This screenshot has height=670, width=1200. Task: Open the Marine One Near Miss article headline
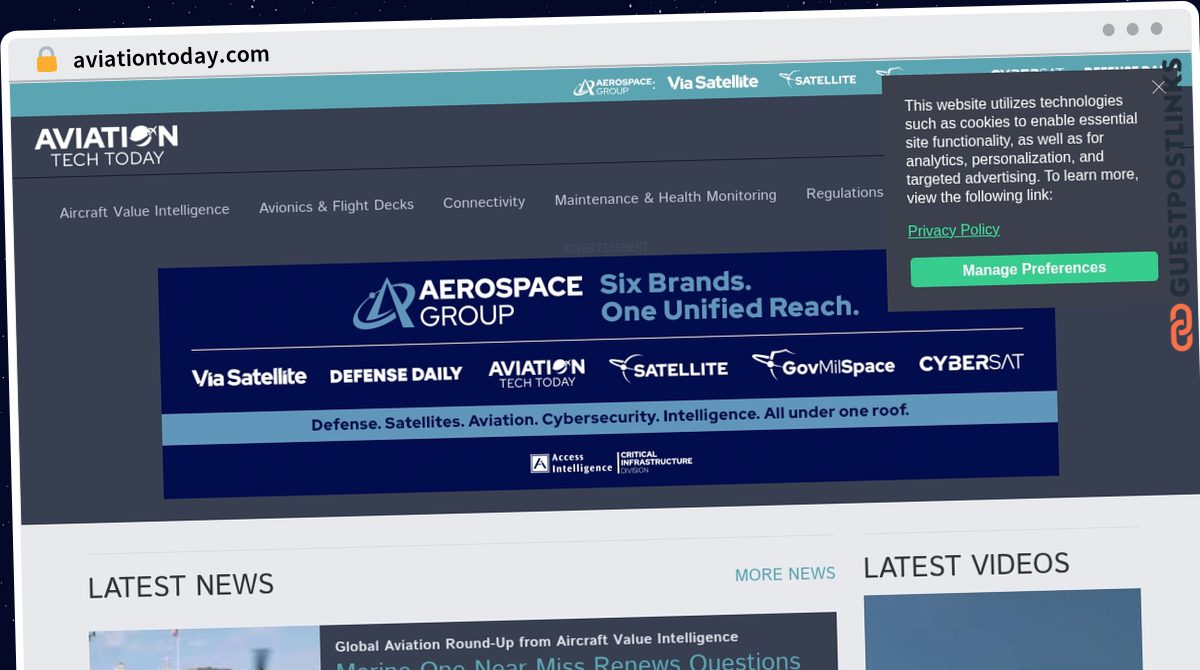click(567, 663)
